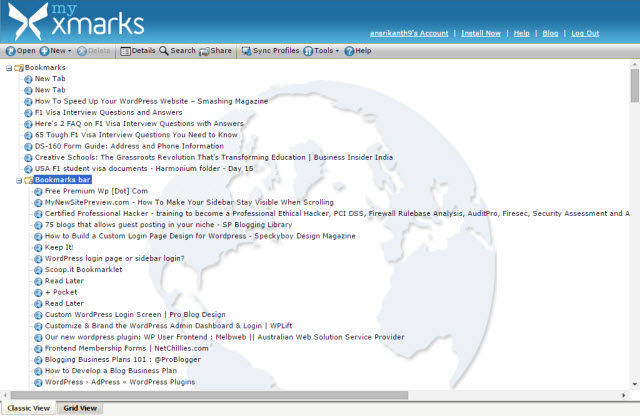
Task: Open Sync Profiles from the toolbar
Action: point(270,51)
